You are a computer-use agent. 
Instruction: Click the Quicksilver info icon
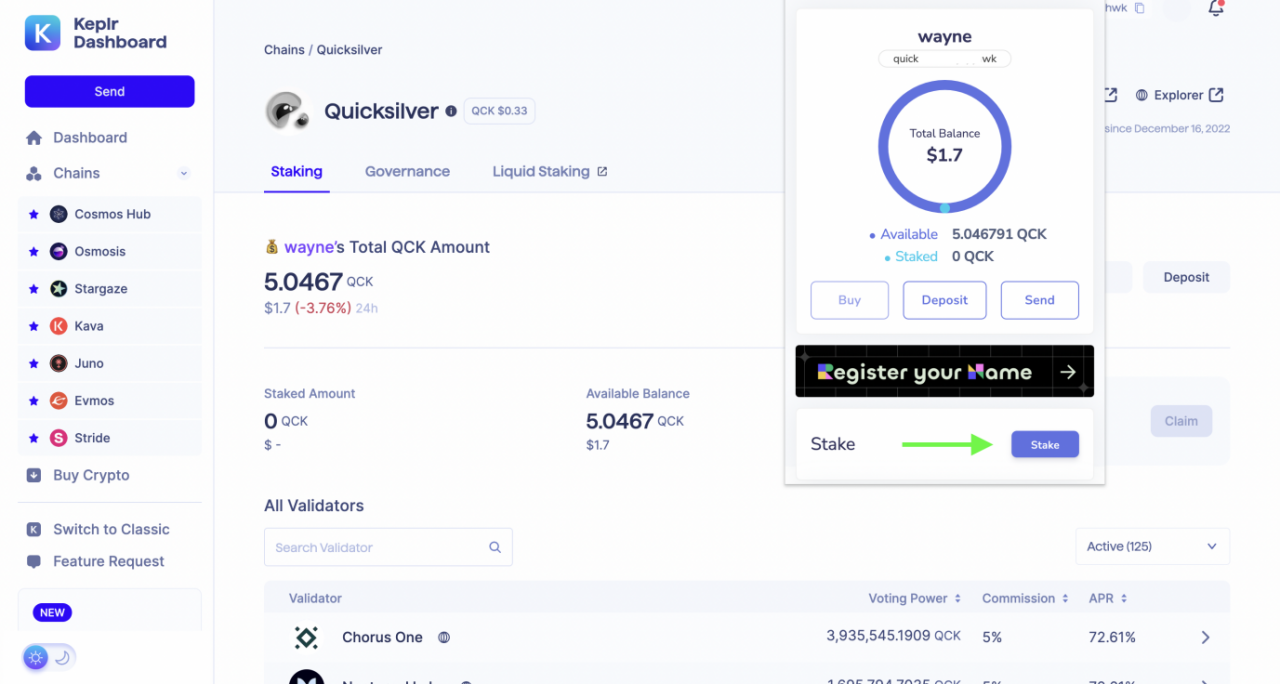[451, 111]
